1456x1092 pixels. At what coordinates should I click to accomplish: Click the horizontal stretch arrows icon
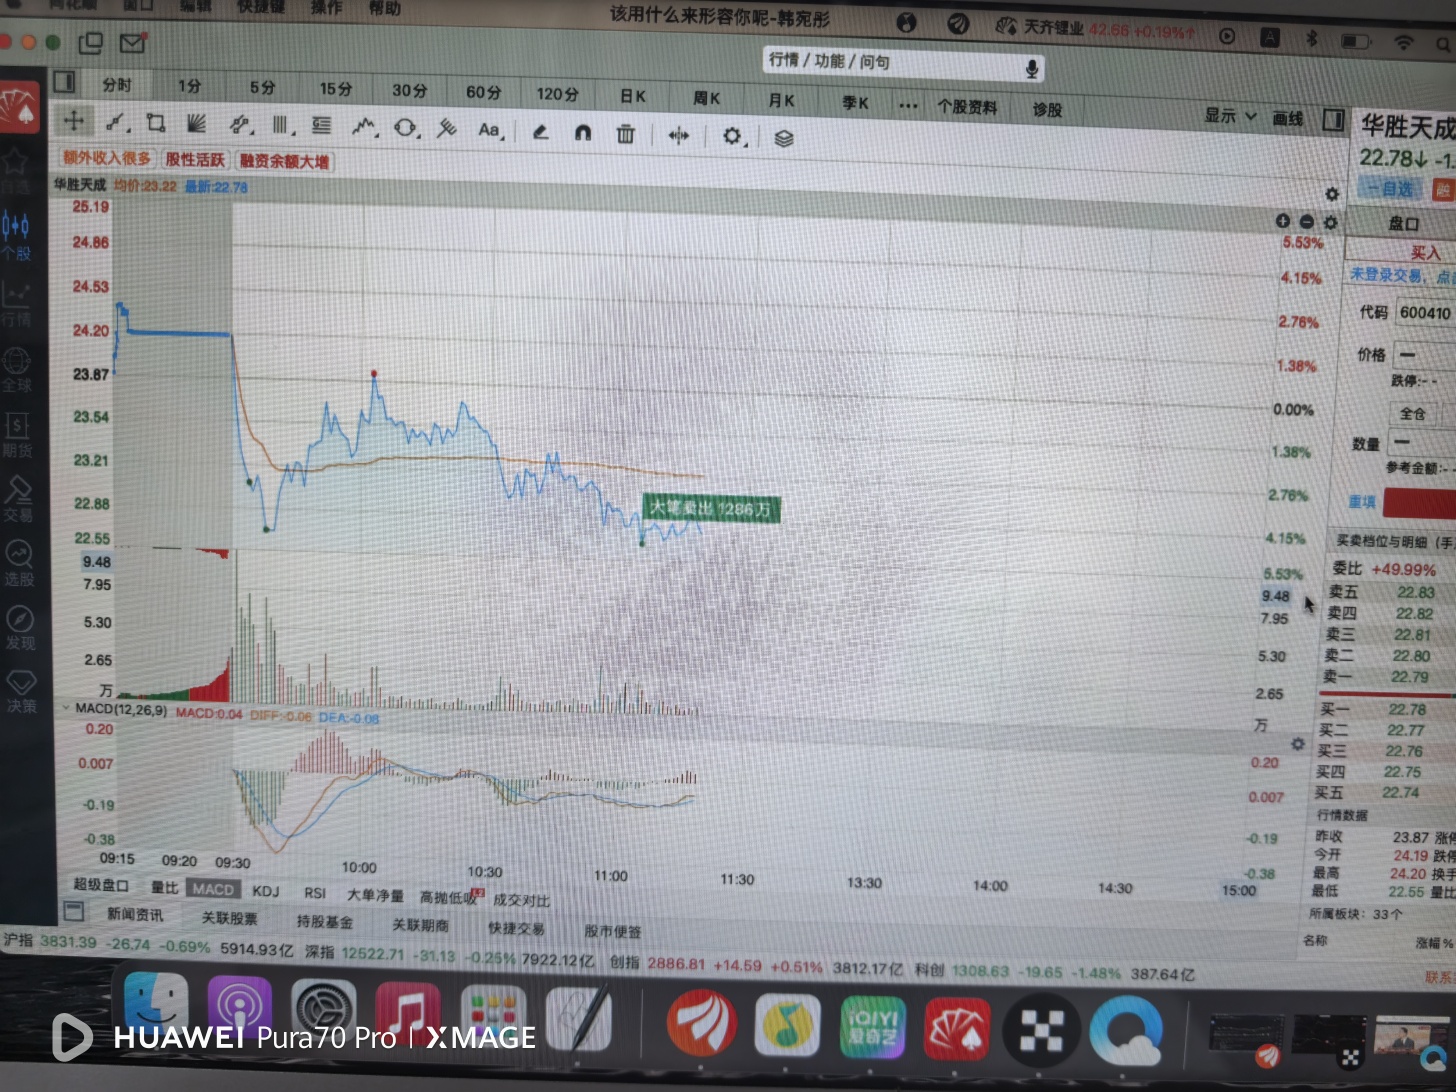pyautogui.click(x=679, y=135)
